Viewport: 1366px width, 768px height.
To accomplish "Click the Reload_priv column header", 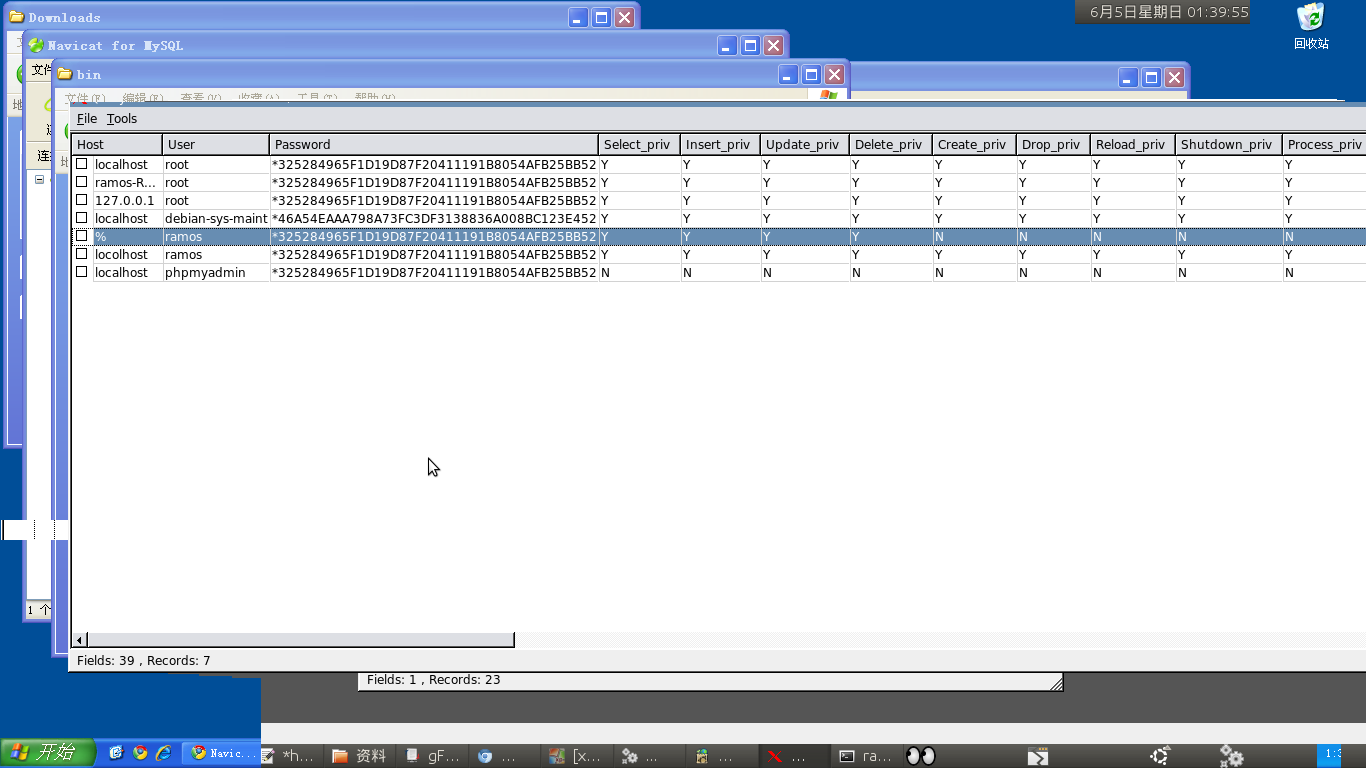I will click(1133, 144).
